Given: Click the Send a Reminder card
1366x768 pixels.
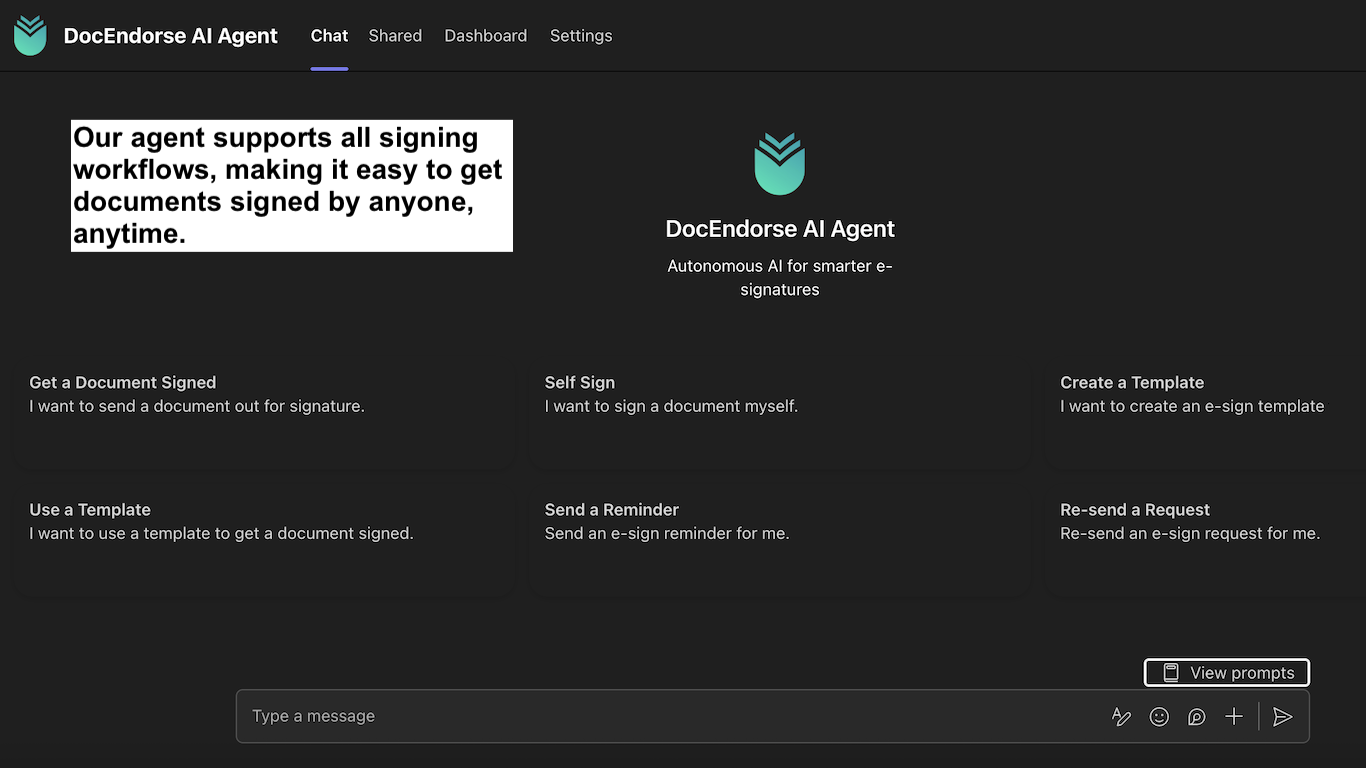Looking at the screenshot, I should [x=780, y=540].
